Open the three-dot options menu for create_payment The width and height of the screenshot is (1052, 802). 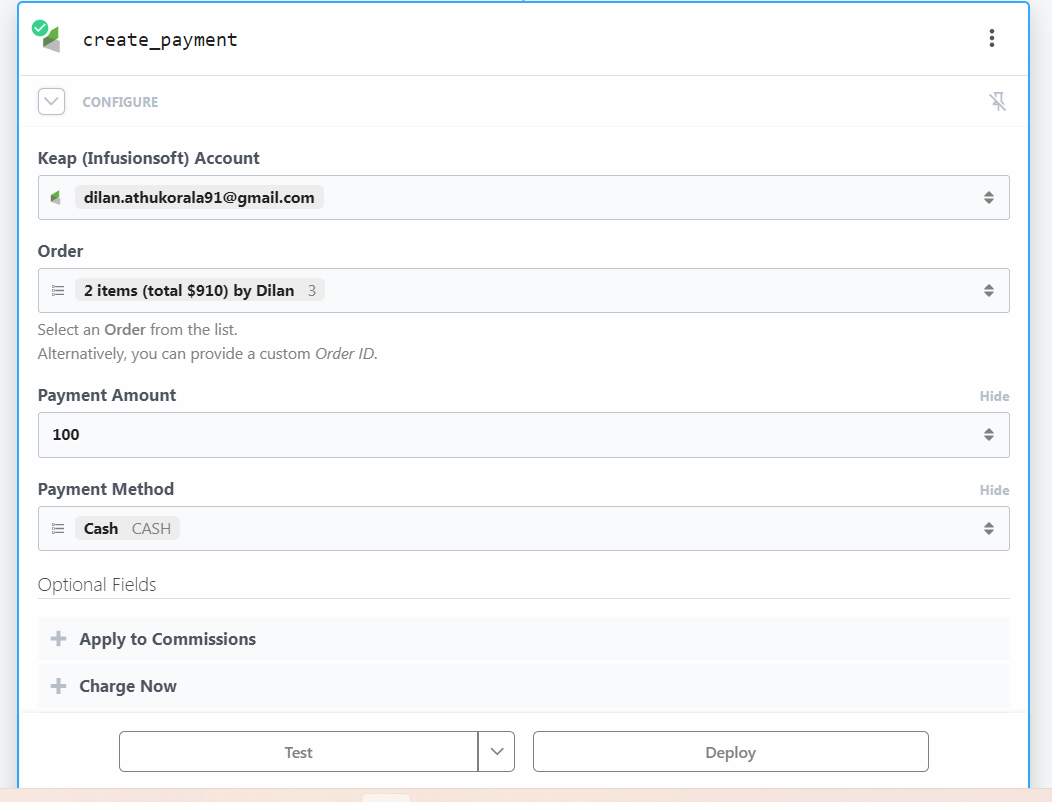tap(991, 38)
